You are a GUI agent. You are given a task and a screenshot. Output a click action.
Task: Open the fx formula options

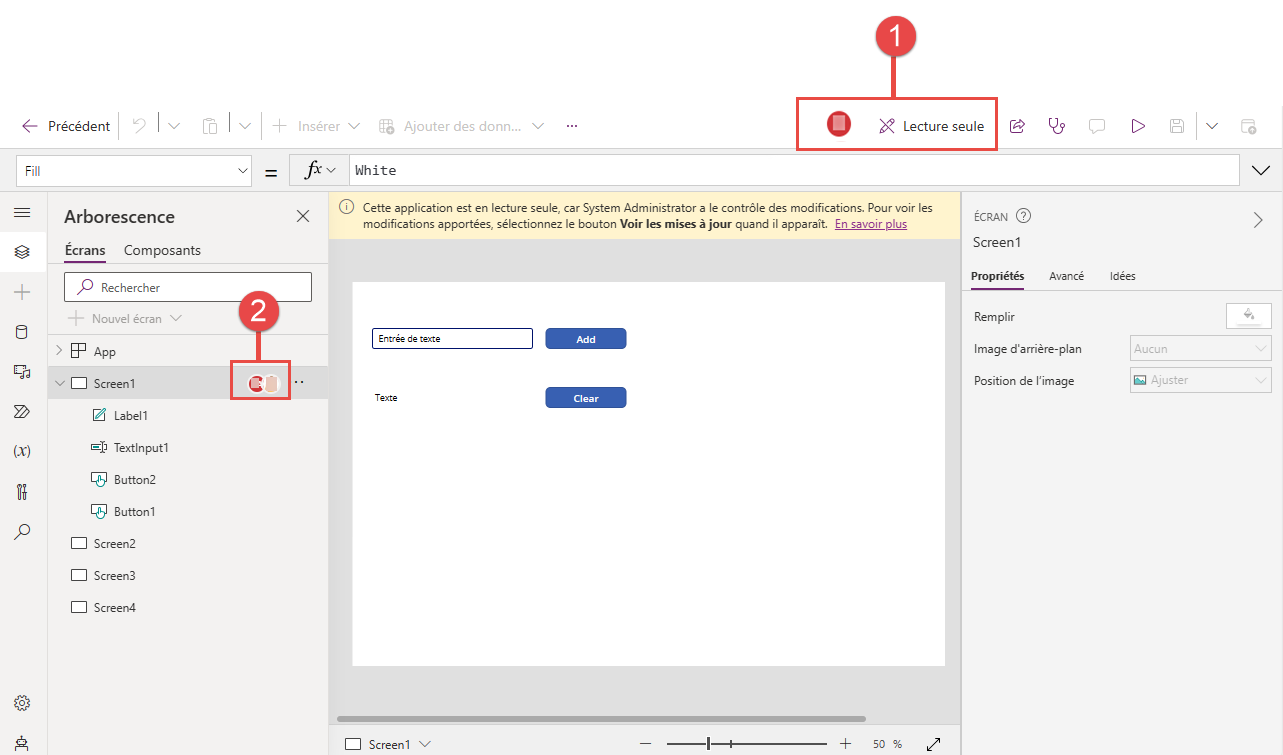(320, 170)
